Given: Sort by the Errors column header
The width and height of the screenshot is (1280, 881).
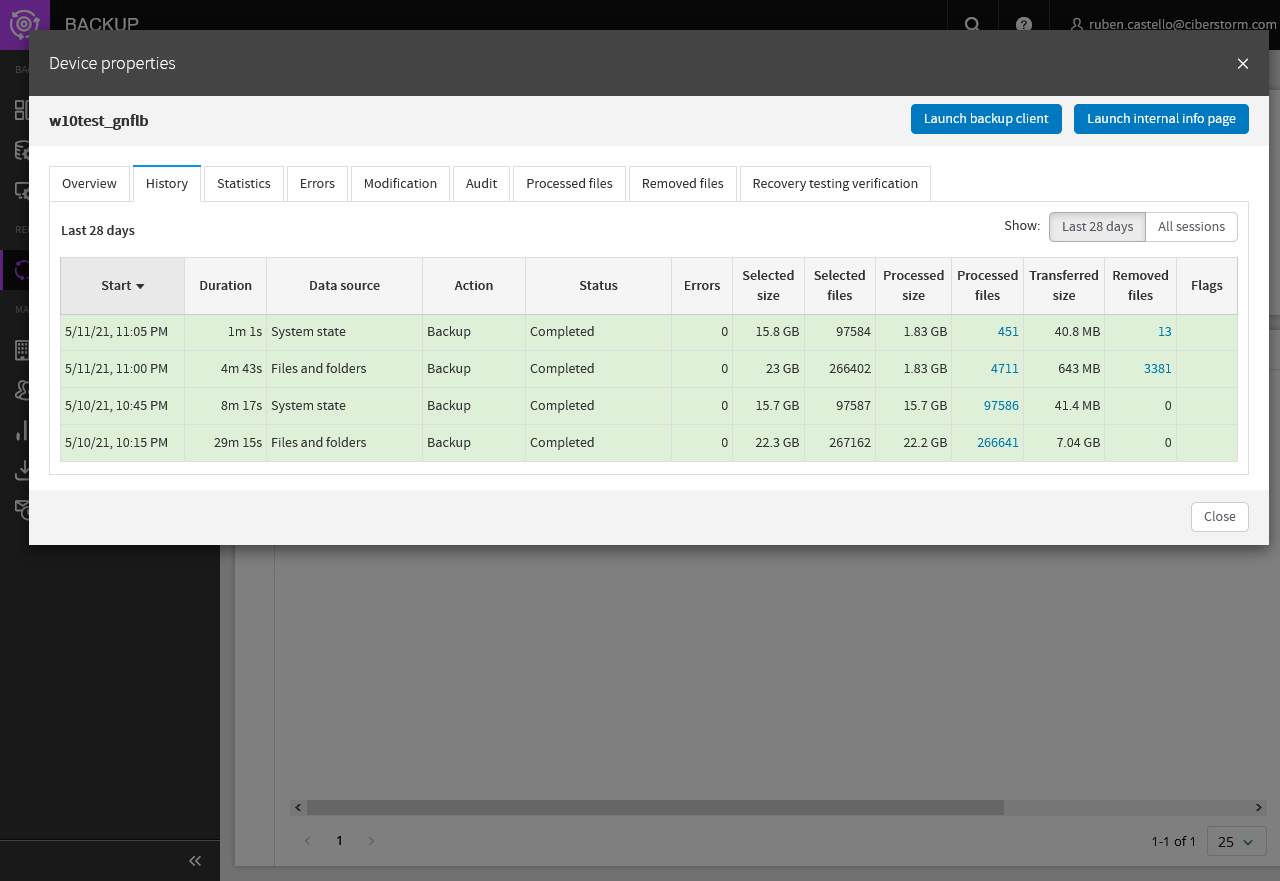Looking at the screenshot, I should (x=702, y=286).
